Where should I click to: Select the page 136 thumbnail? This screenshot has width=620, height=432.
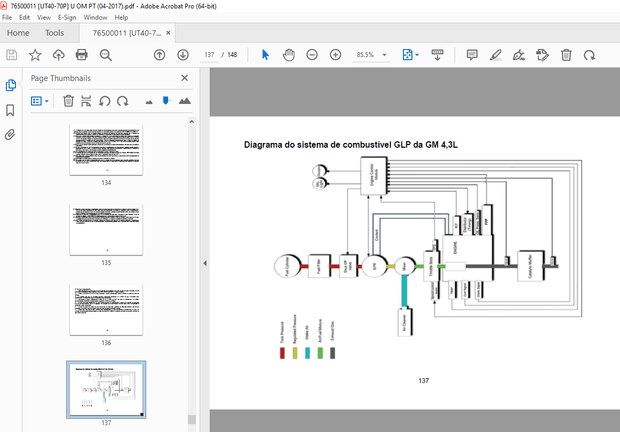[106, 310]
